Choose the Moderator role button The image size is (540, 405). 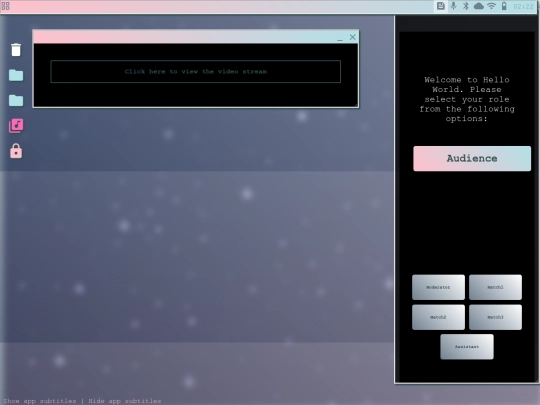438,287
